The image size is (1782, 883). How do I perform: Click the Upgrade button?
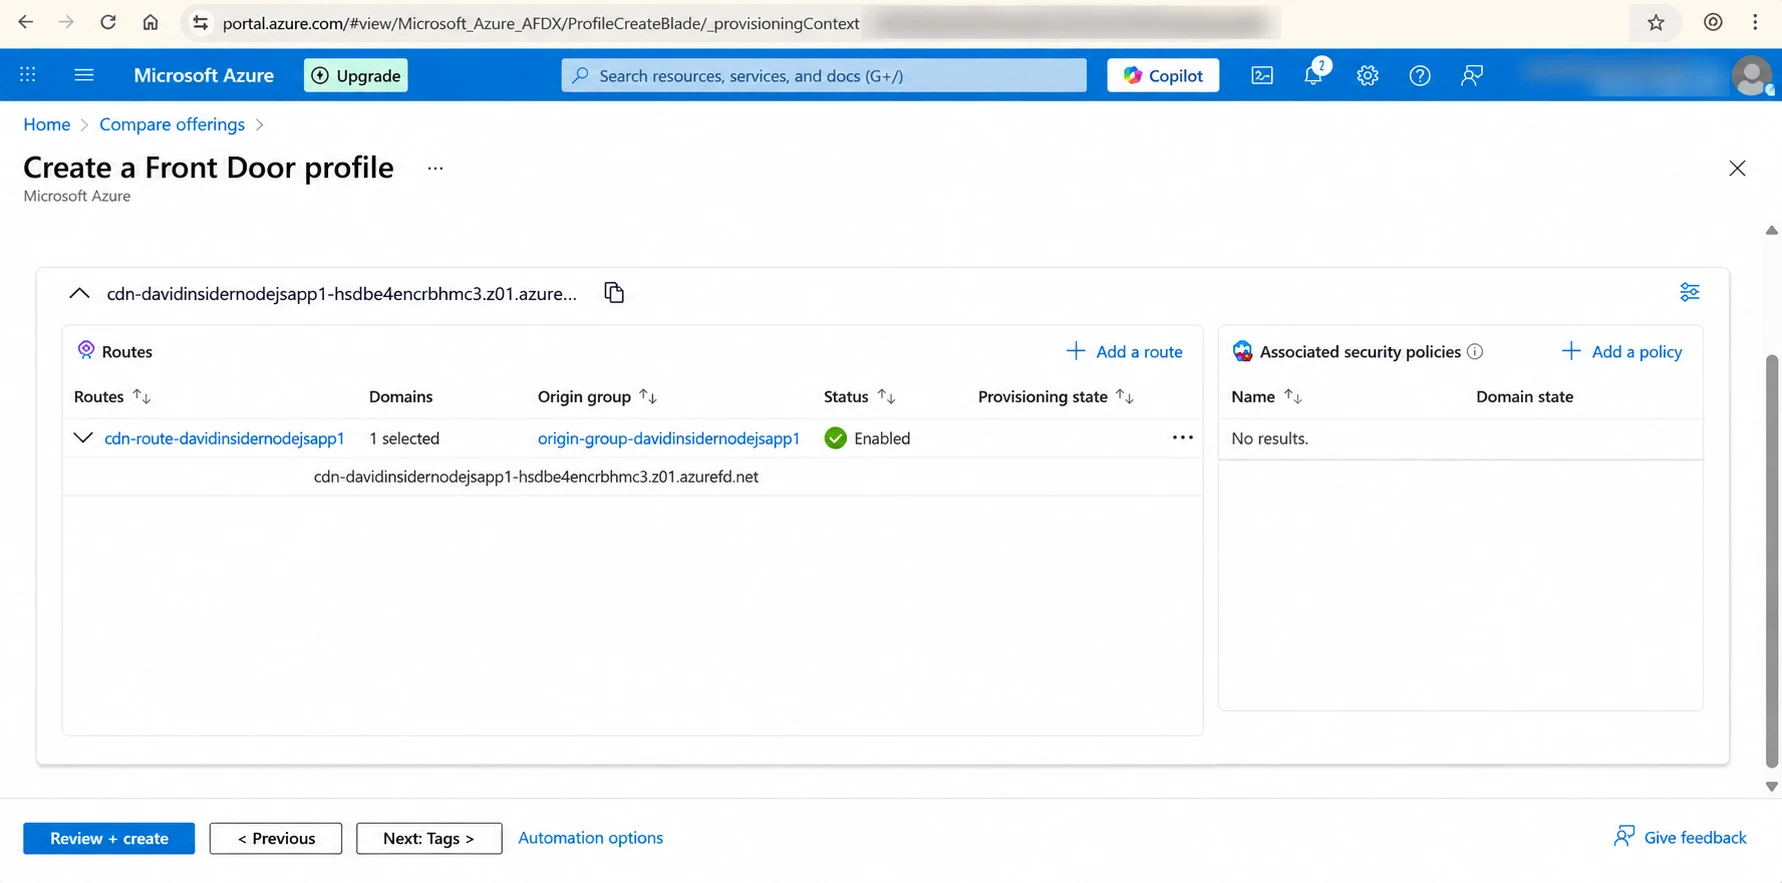(356, 75)
